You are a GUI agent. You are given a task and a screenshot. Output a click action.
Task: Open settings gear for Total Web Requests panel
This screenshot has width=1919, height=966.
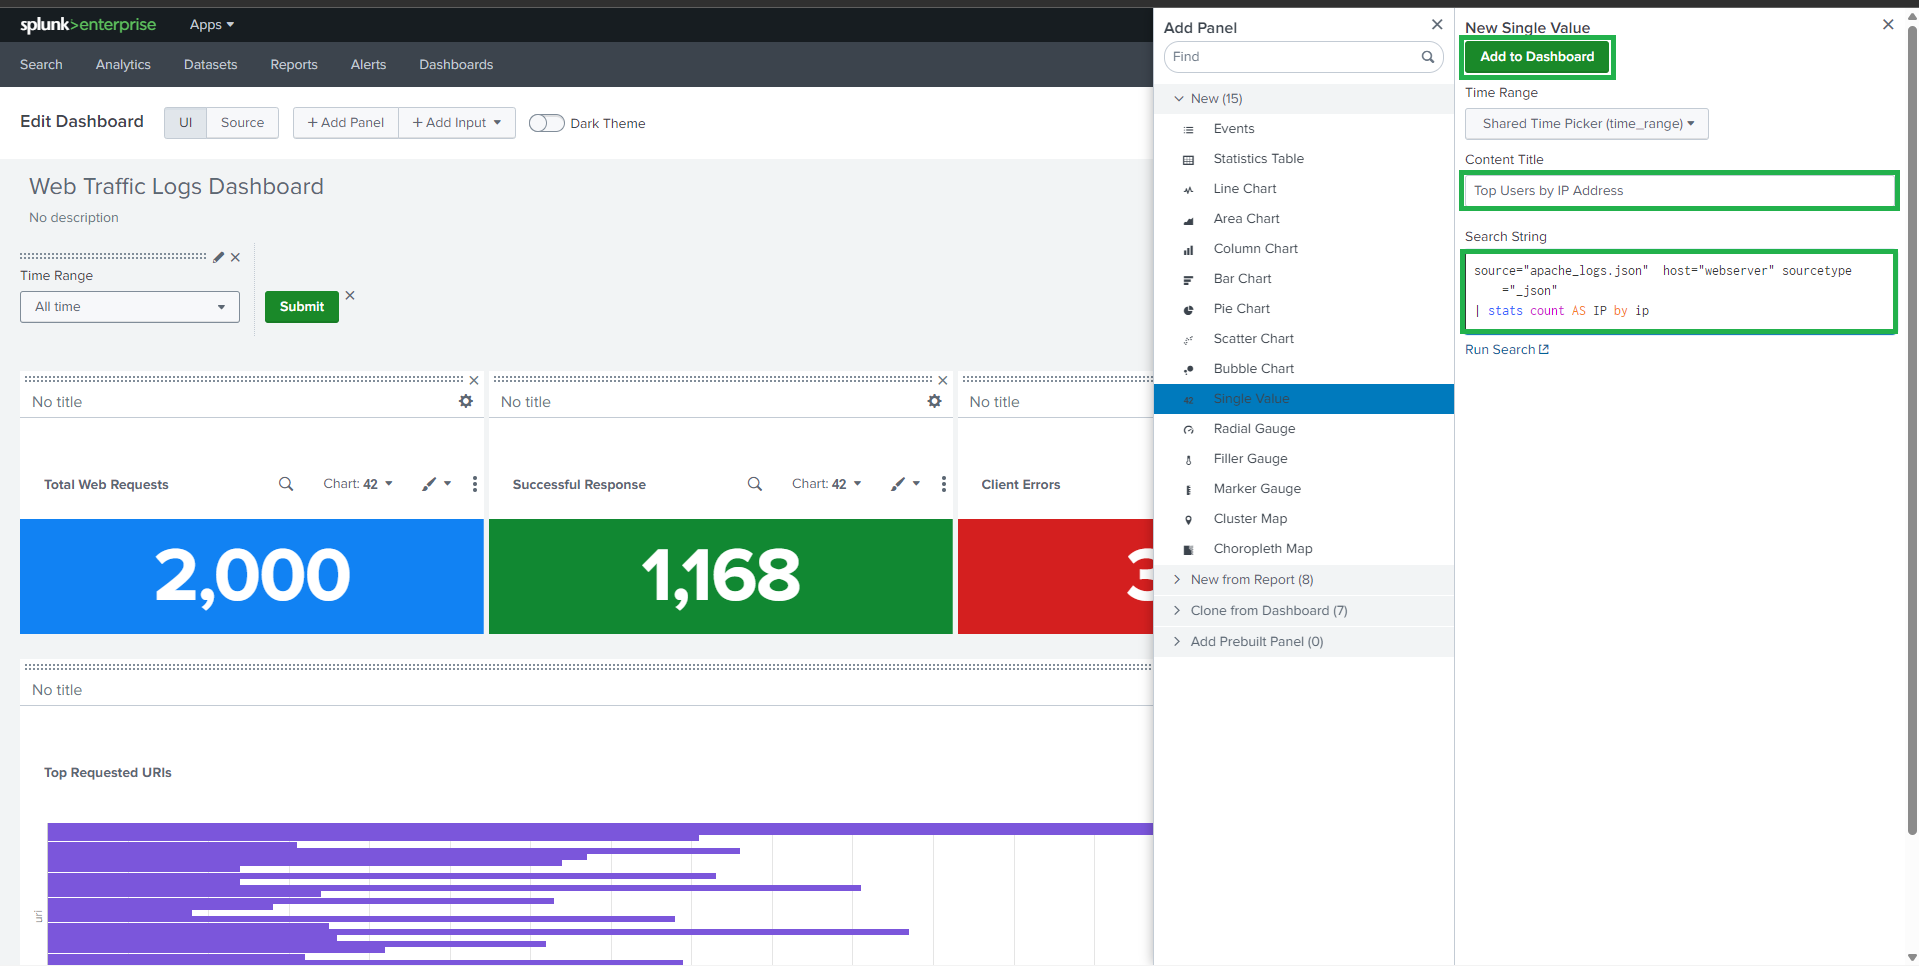pyautogui.click(x=466, y=401)
